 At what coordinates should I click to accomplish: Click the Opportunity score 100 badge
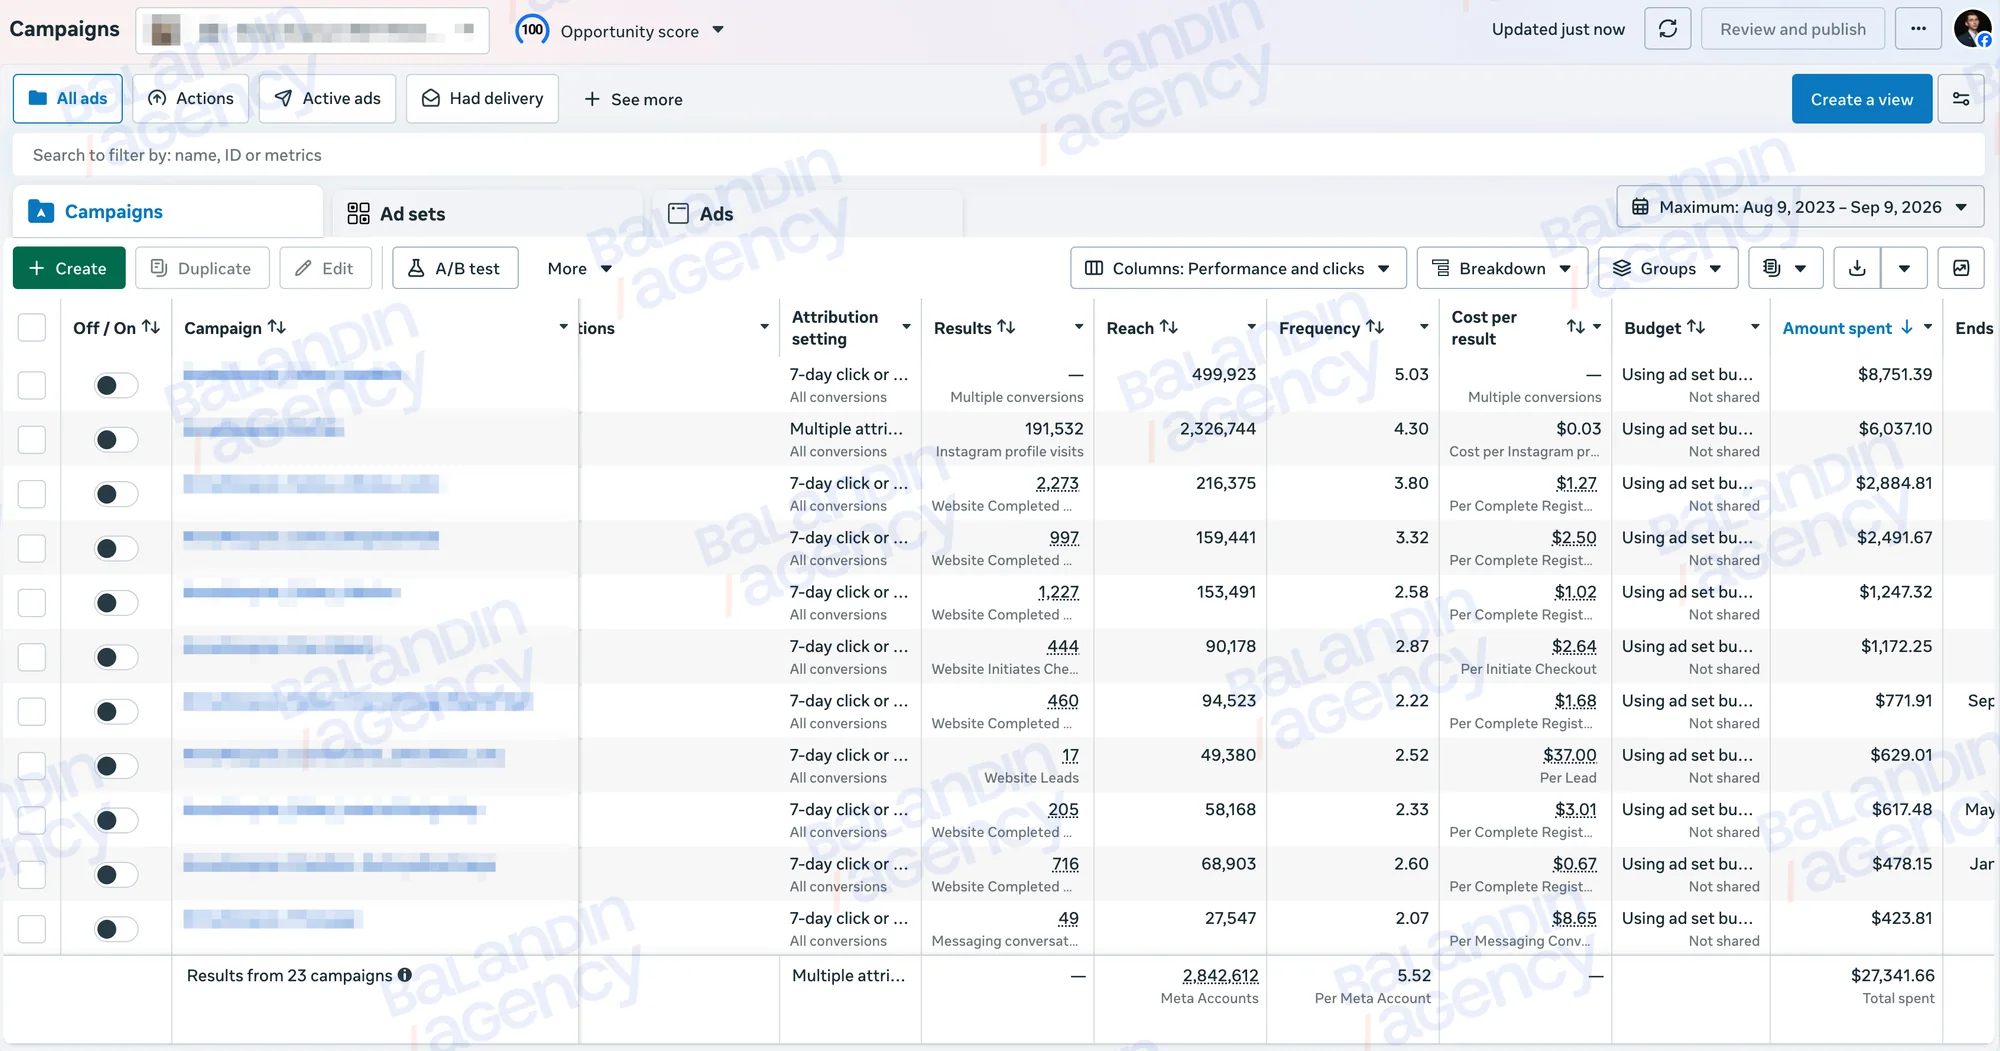click(x=532, y=30)
